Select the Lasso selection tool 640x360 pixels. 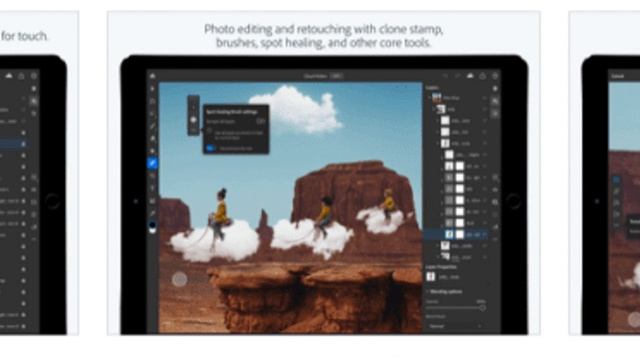153,113
